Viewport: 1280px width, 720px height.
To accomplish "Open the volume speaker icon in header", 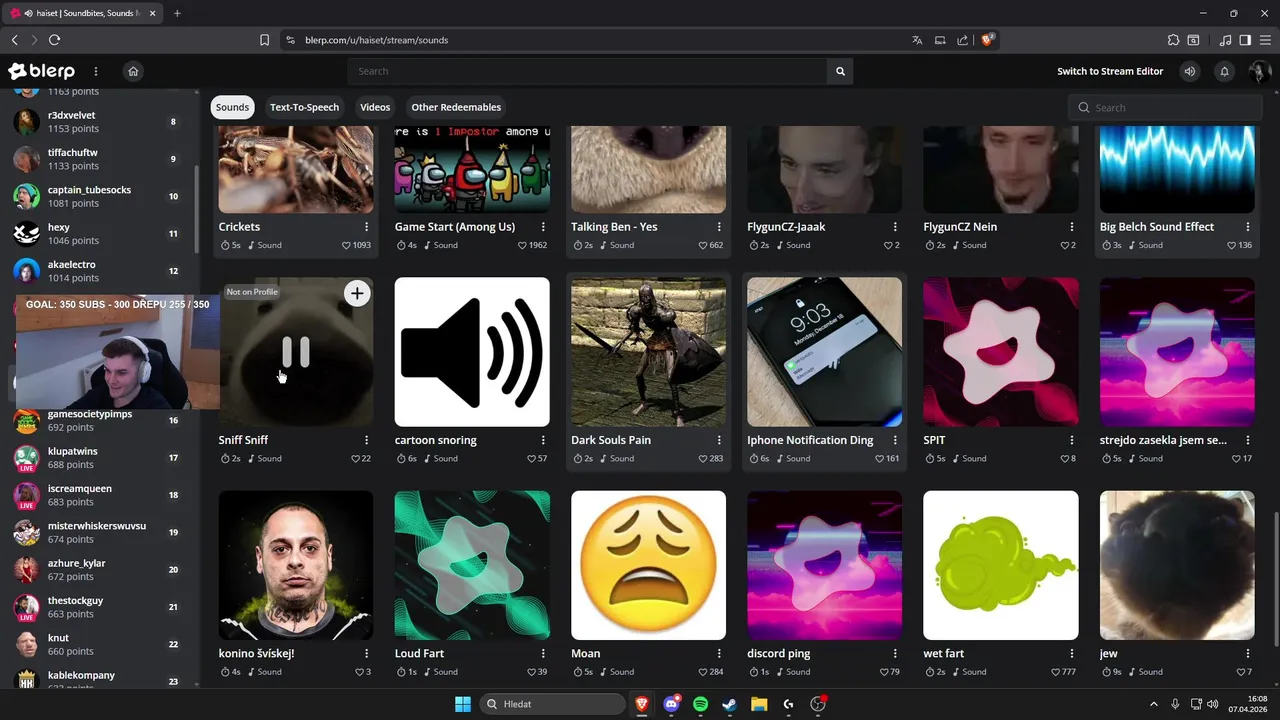I will pos(1189,71).
